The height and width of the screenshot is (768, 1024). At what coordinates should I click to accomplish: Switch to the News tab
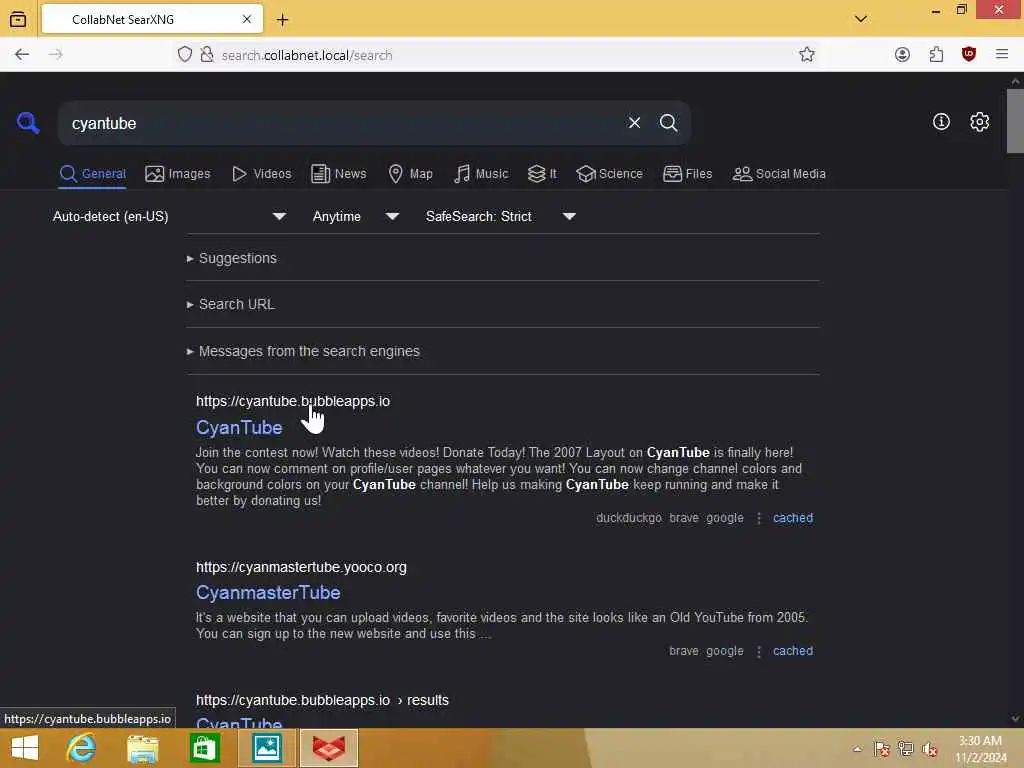pyautogui.click(x=339, y=174)
